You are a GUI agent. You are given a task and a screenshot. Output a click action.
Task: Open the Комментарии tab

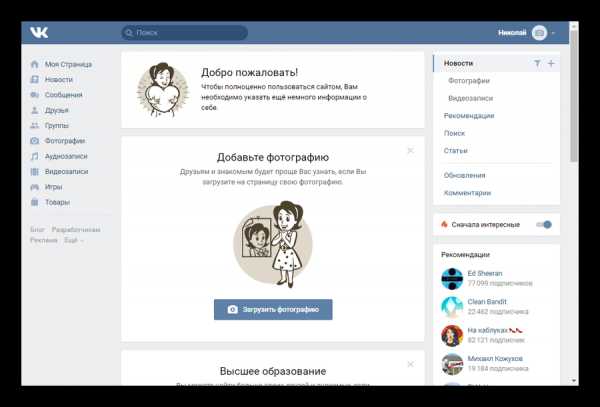pyautogui.click(x=467, y=193)
